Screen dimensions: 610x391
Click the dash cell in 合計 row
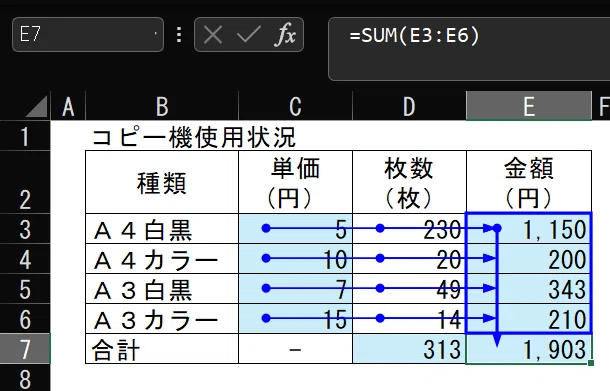[295, 349]
